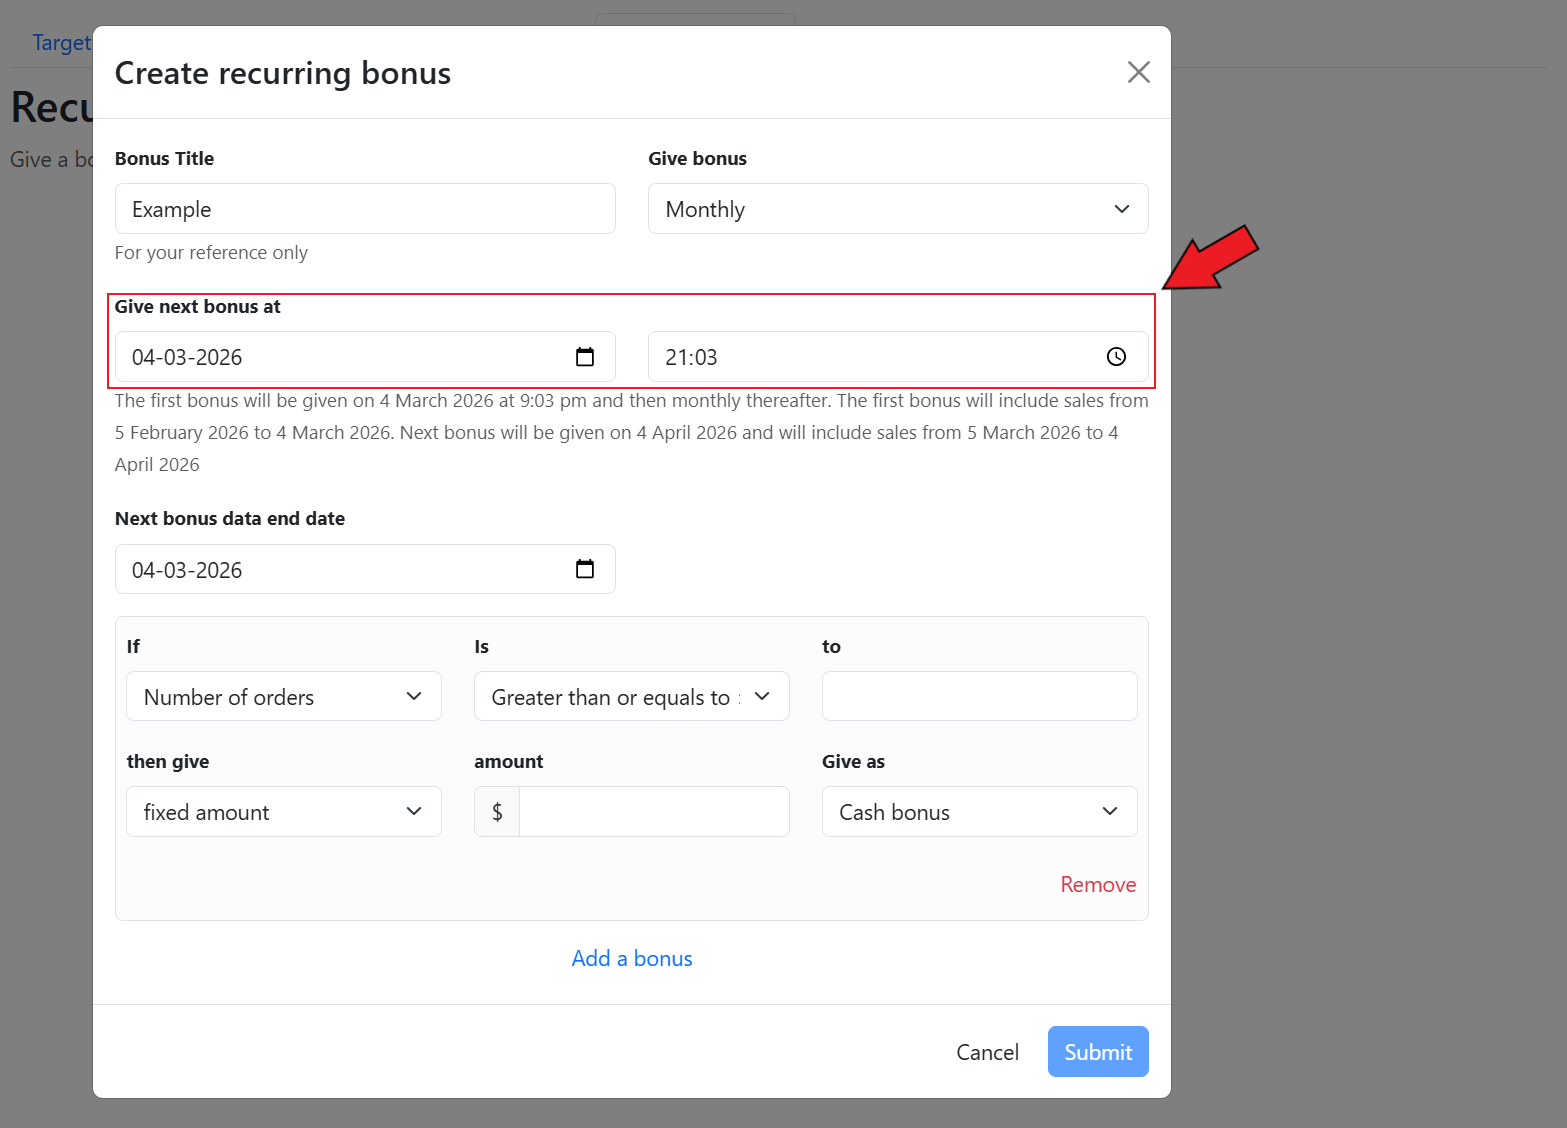Cancel the recurring bonus creation

[x=987, y=1052]
